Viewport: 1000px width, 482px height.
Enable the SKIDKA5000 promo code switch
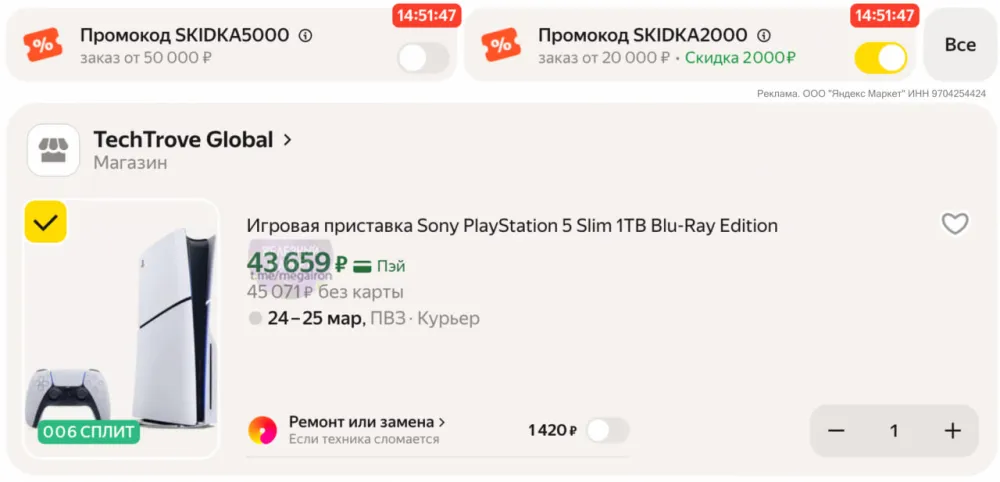[x=423, y=58]
